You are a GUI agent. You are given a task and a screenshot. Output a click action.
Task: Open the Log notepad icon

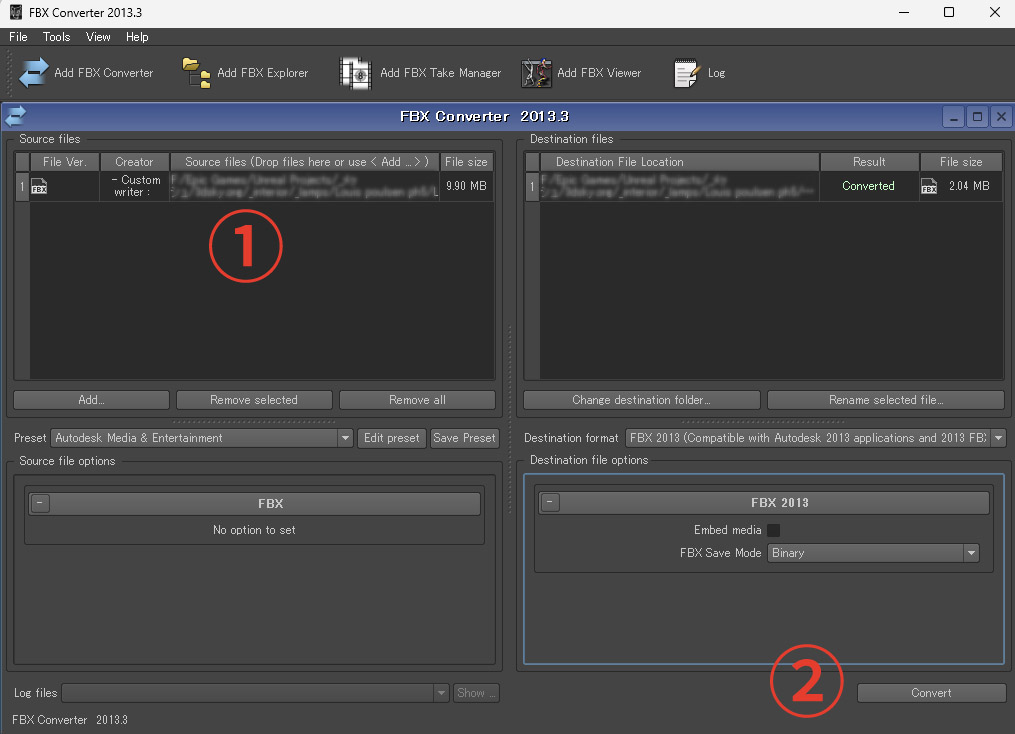tap(686, 73)
